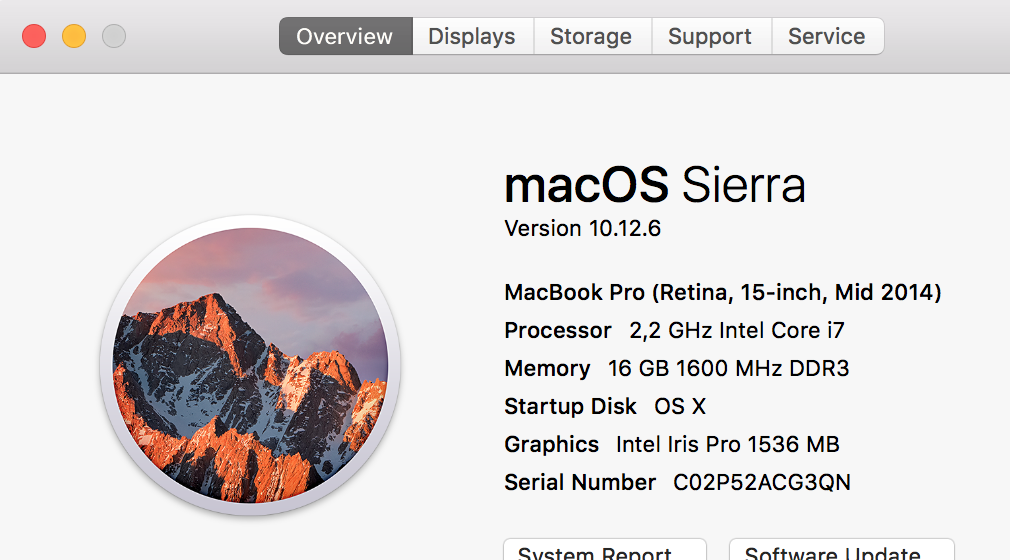Open the System Report button
Viewport: 1010px width, 560px height.
click(x=604, y=551)
